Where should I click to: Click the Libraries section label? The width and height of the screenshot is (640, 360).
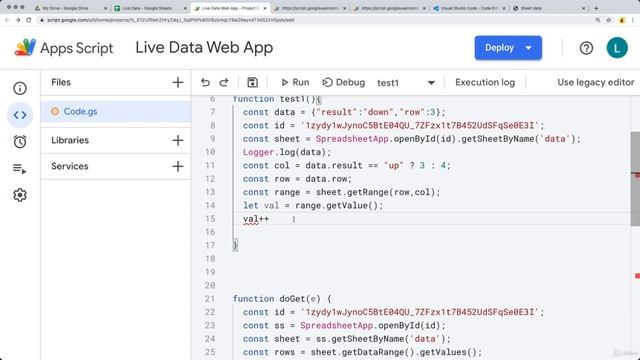[x=70, y=140]
